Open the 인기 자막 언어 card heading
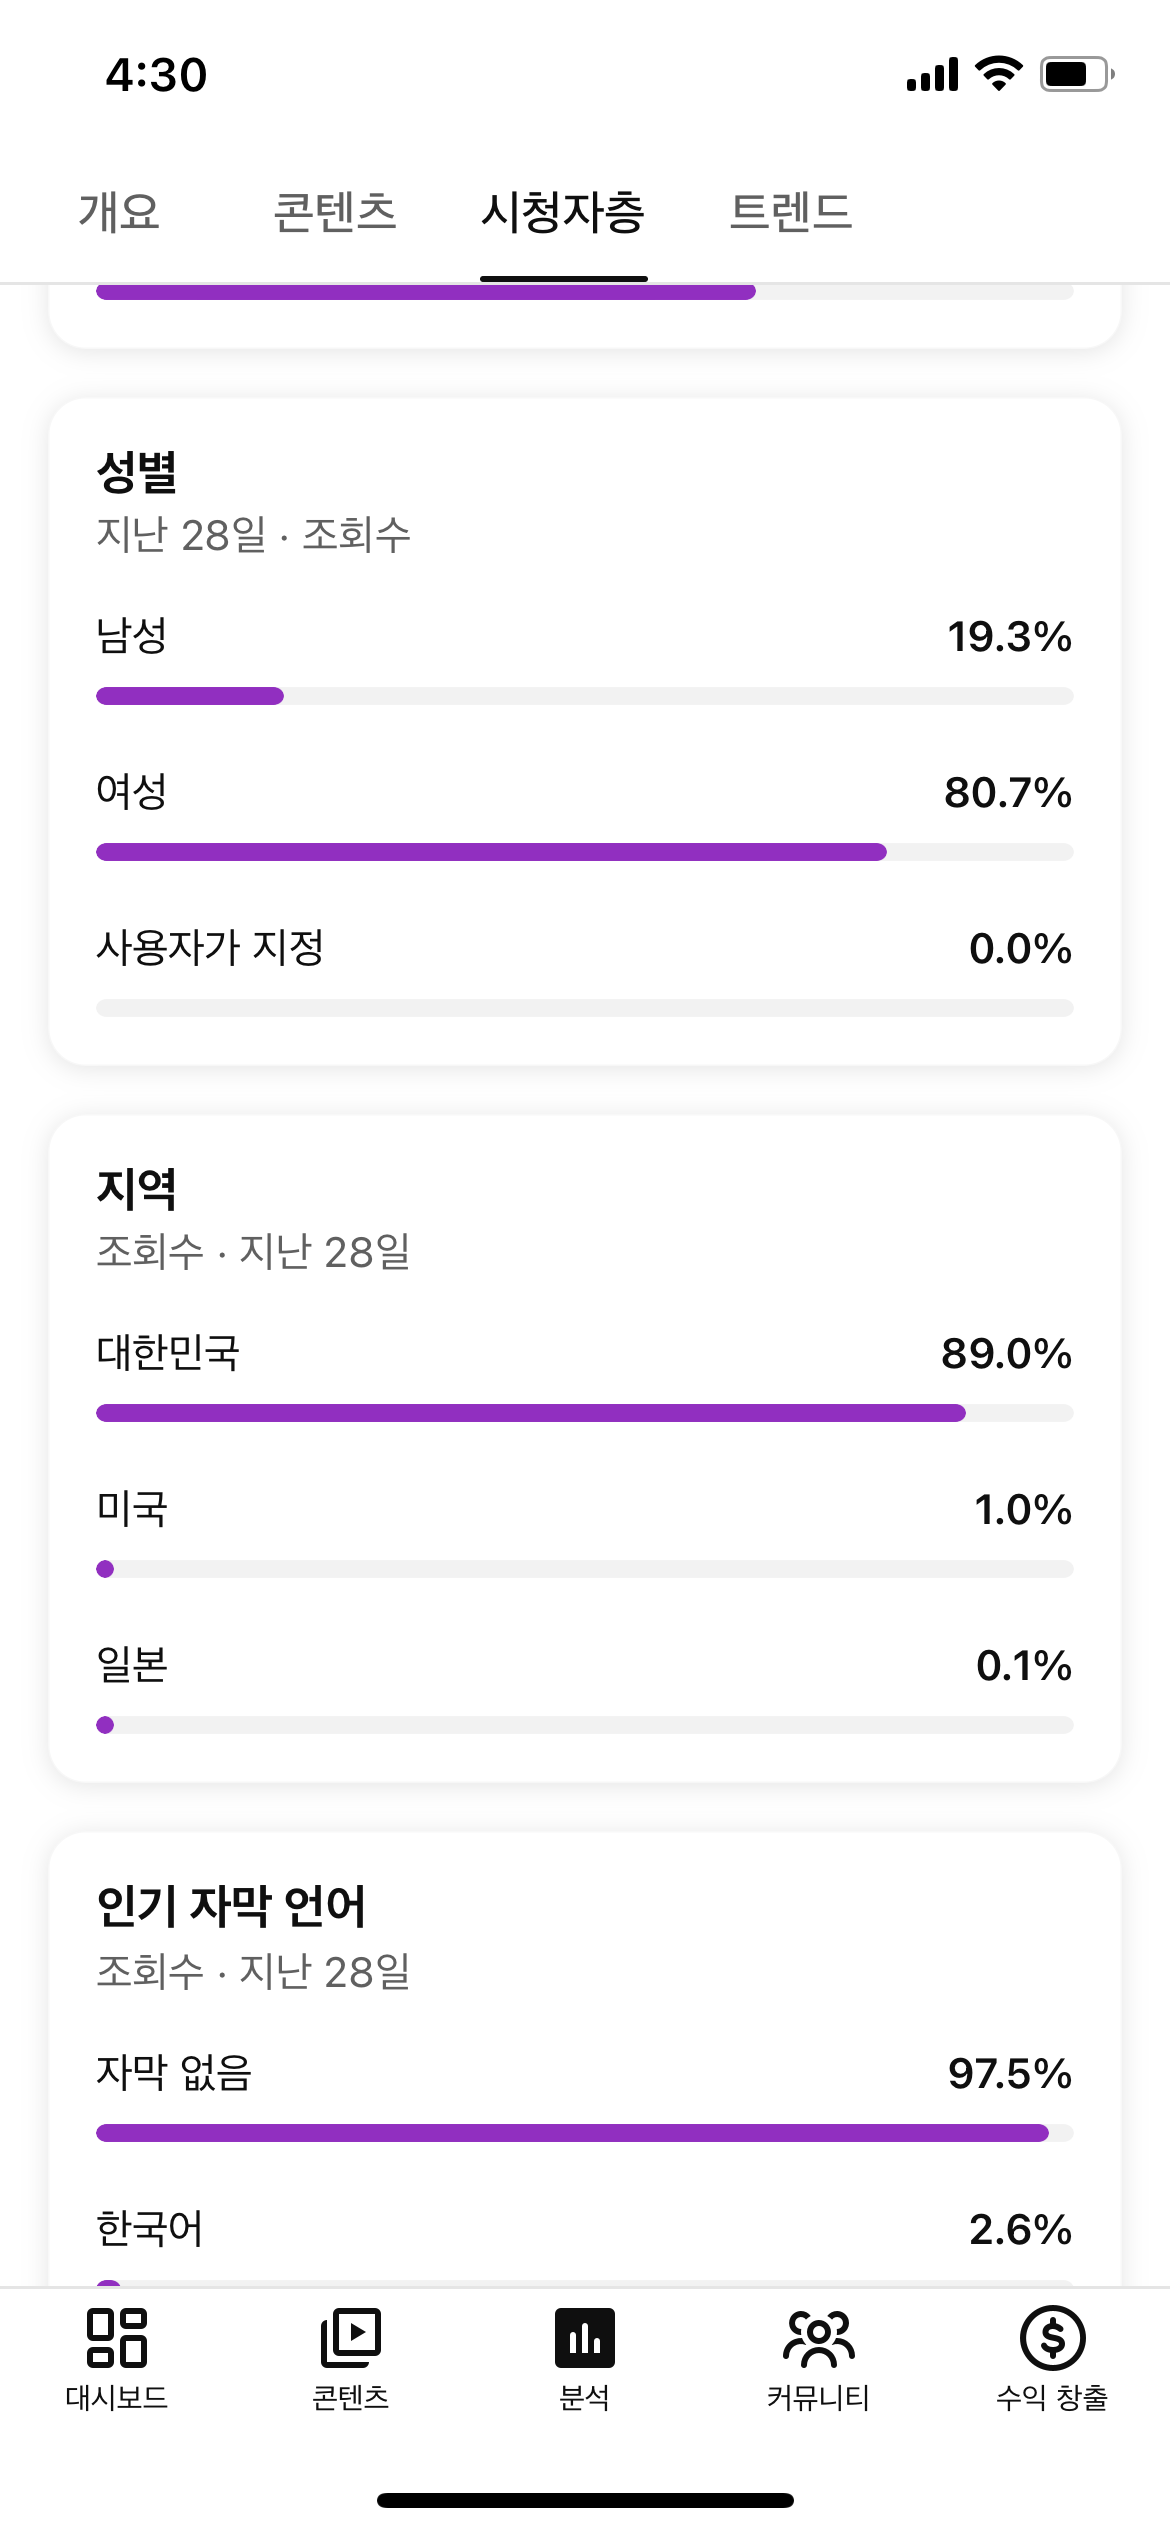Viewport: 1170px width, 2532px height. pyautogui.click(x=231, y=1906)
